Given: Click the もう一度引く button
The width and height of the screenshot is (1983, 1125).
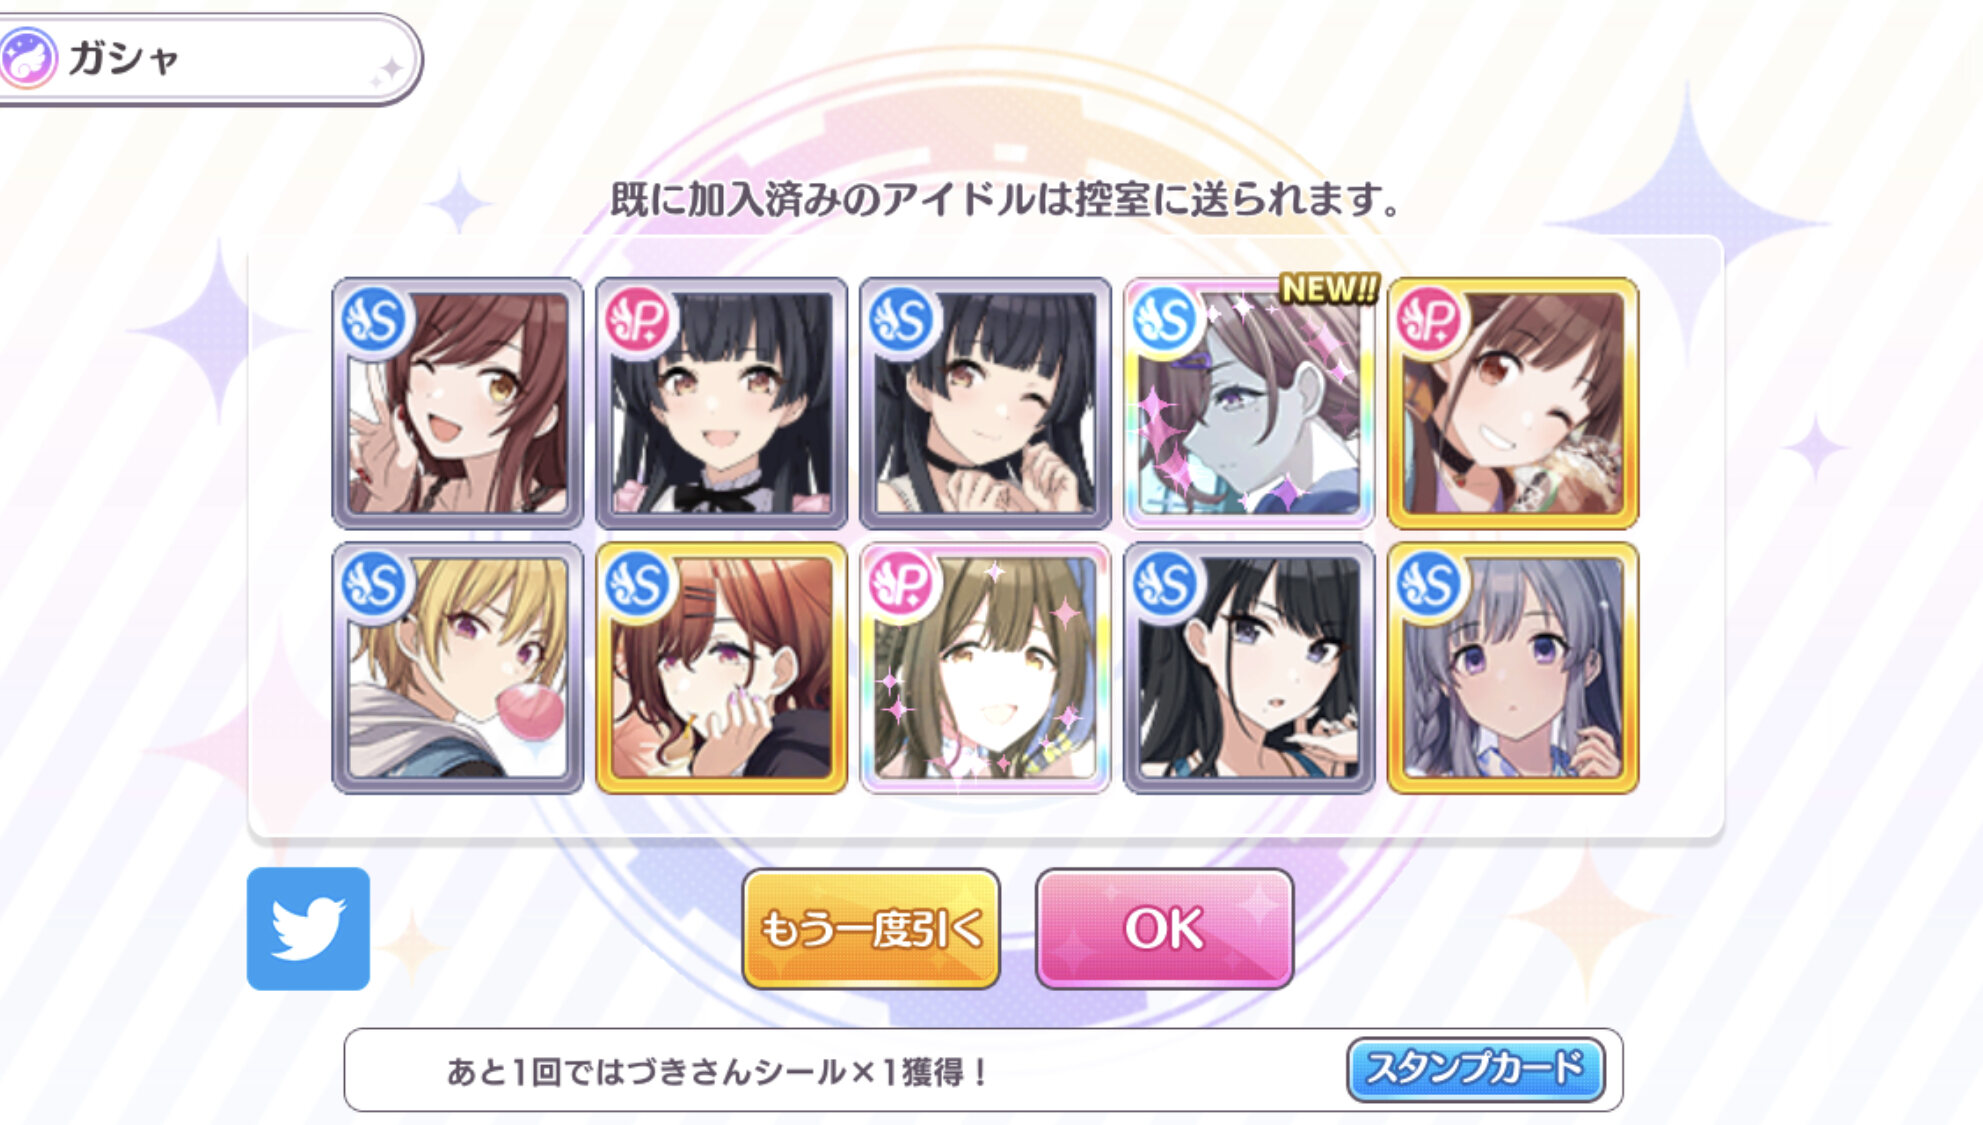Looking at the screenshot, I should coord(871,928).
